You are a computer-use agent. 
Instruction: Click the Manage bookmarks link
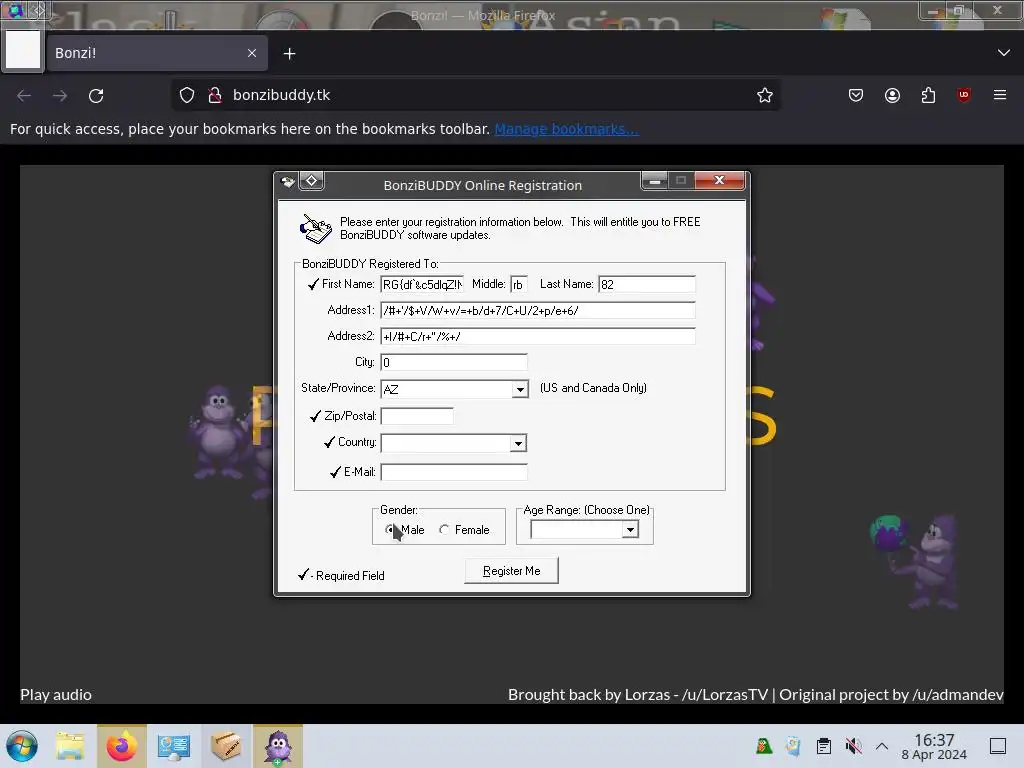[566, 129]
